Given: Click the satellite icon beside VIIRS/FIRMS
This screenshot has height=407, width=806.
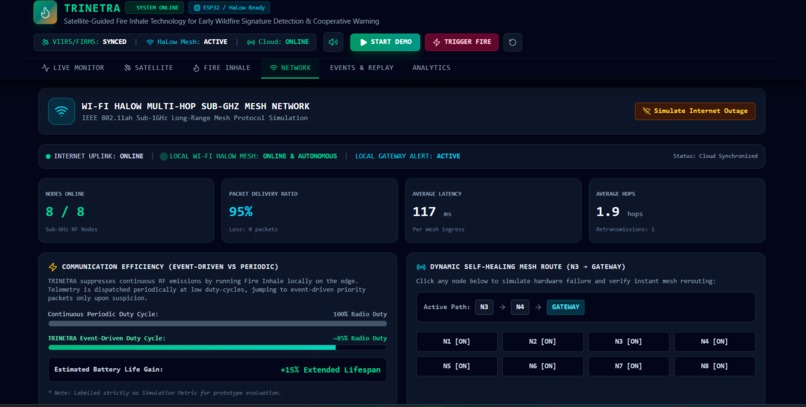Looking at the screenshot, I should (x=45, y=42).
